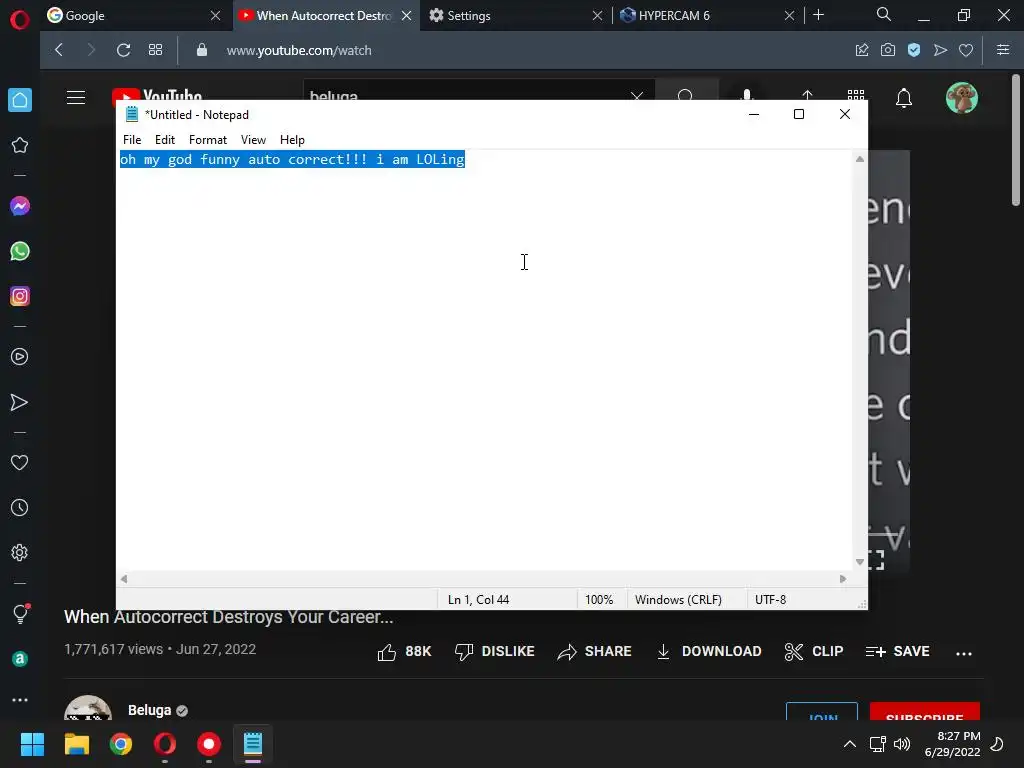Open YouTube hamburger guide menu
This screenshot has height=768, width=1024.
76,98
